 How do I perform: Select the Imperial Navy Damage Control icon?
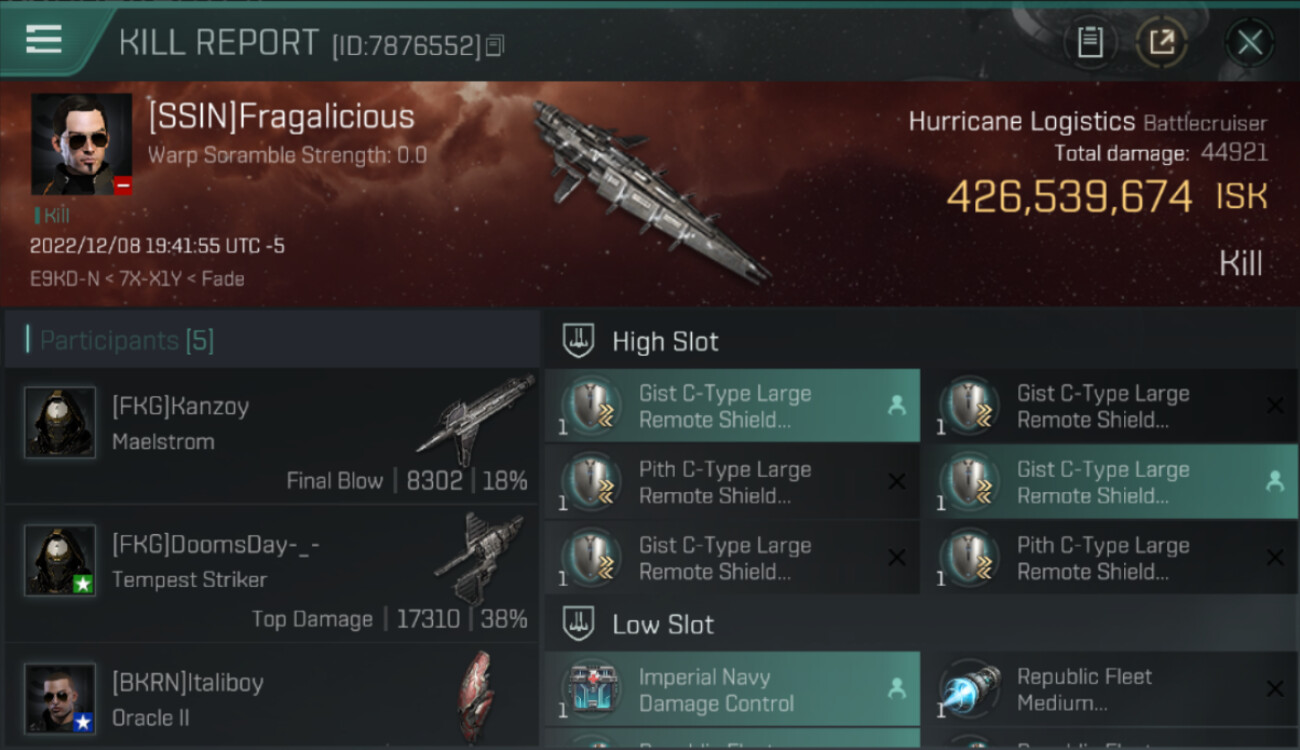(x=593, y=688)
